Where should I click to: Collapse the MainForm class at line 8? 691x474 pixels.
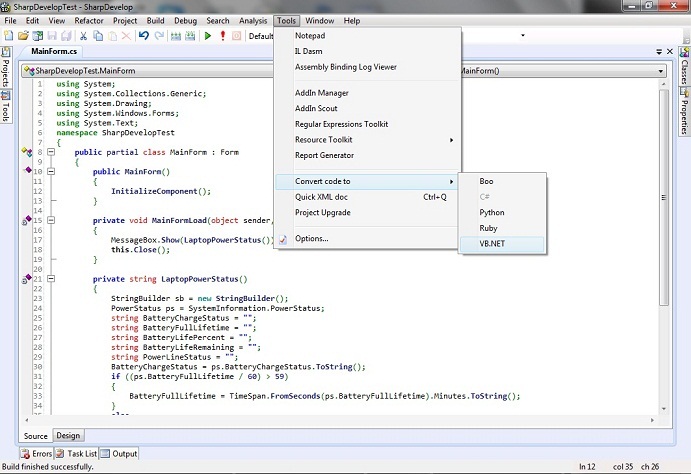coord(51,152)
